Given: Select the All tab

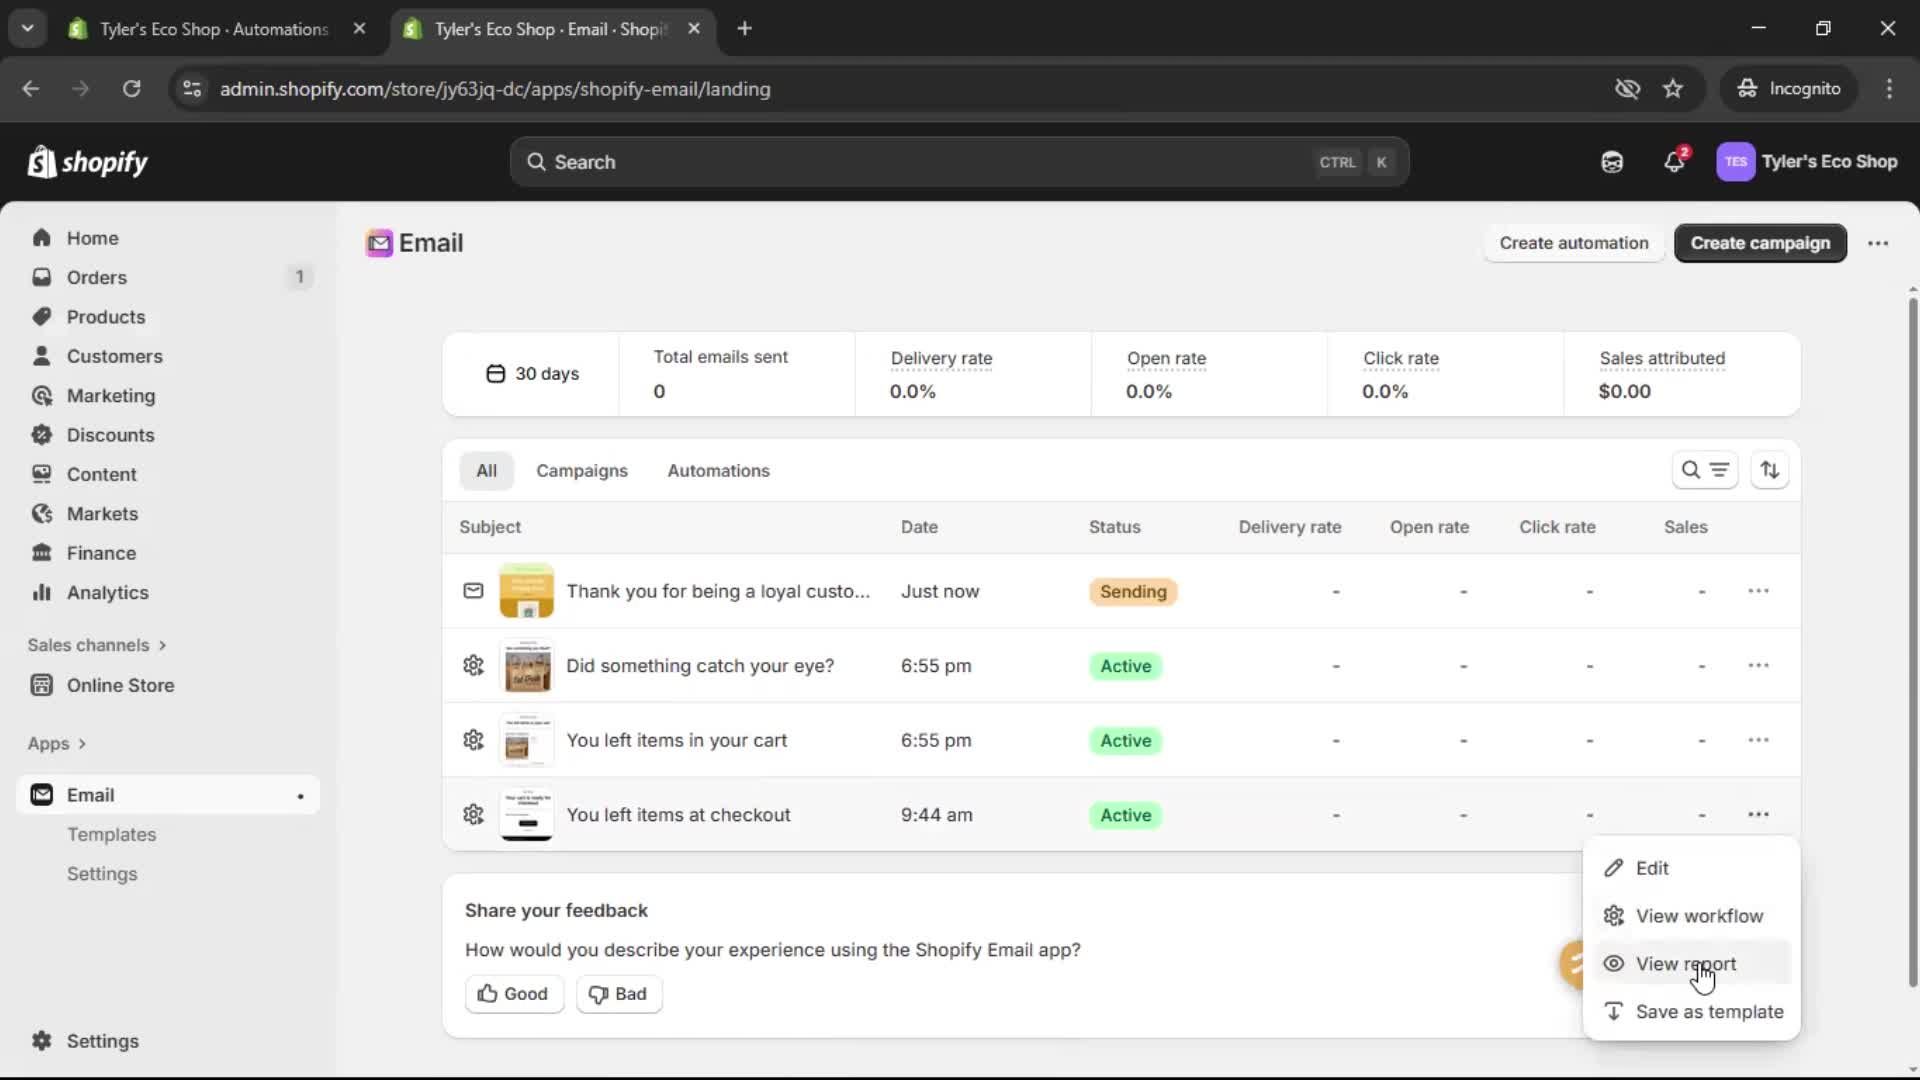Looking at the screenshot, I should pyautogui.click(x=486, y=471).
